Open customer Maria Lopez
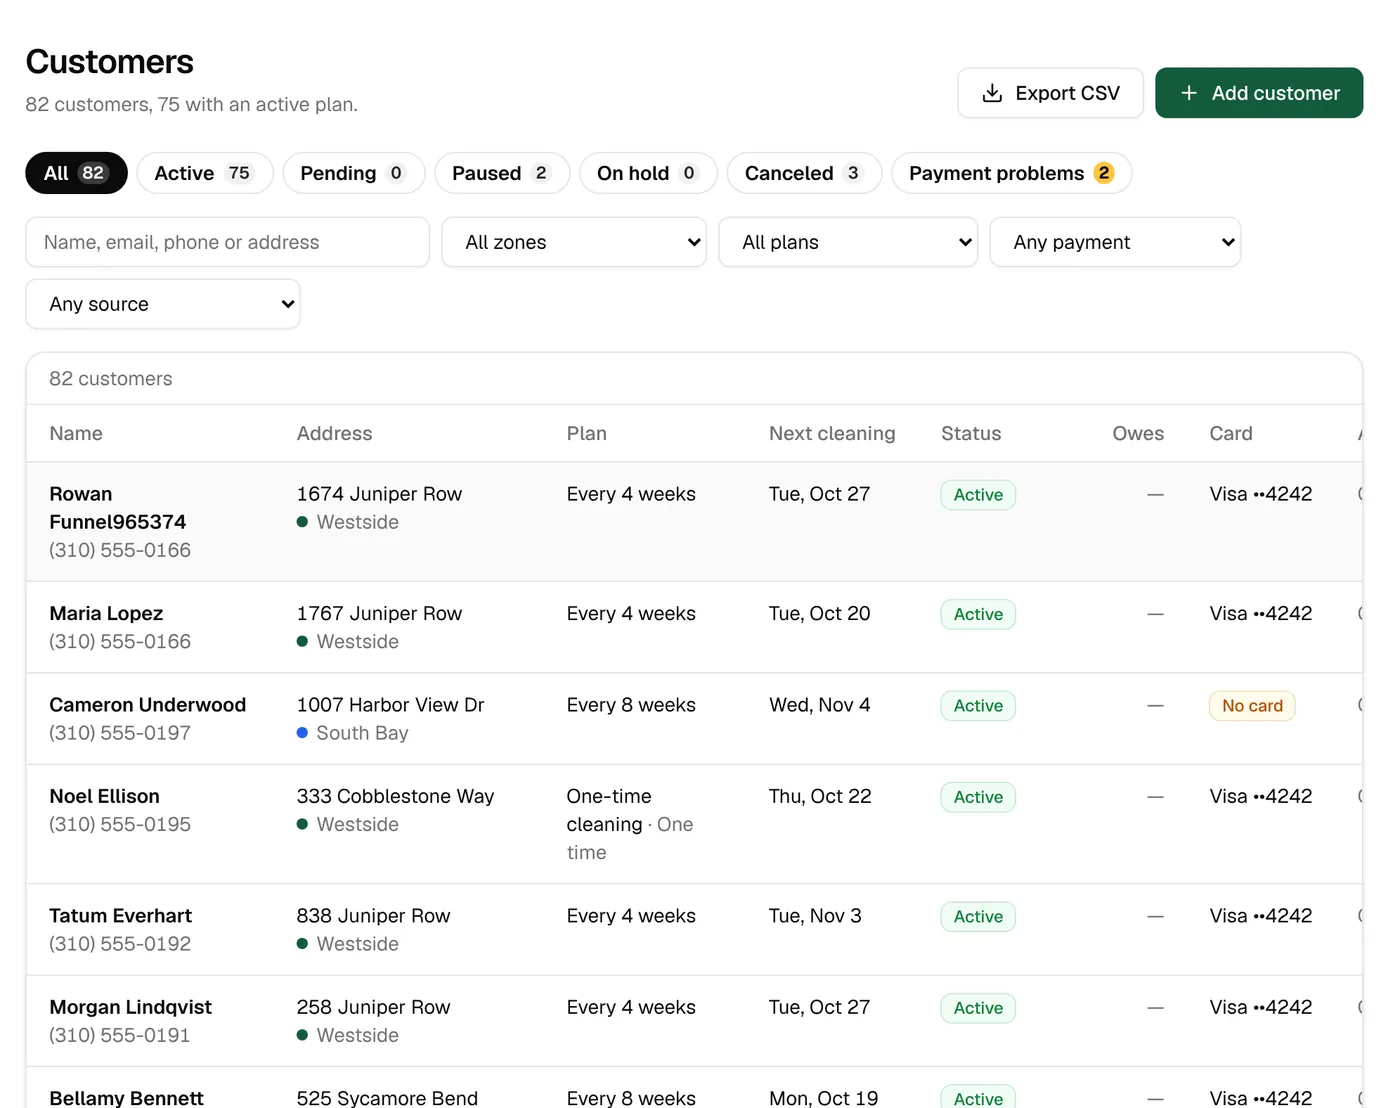Screen dimensions: 1400x1108 tap(106, 613)
